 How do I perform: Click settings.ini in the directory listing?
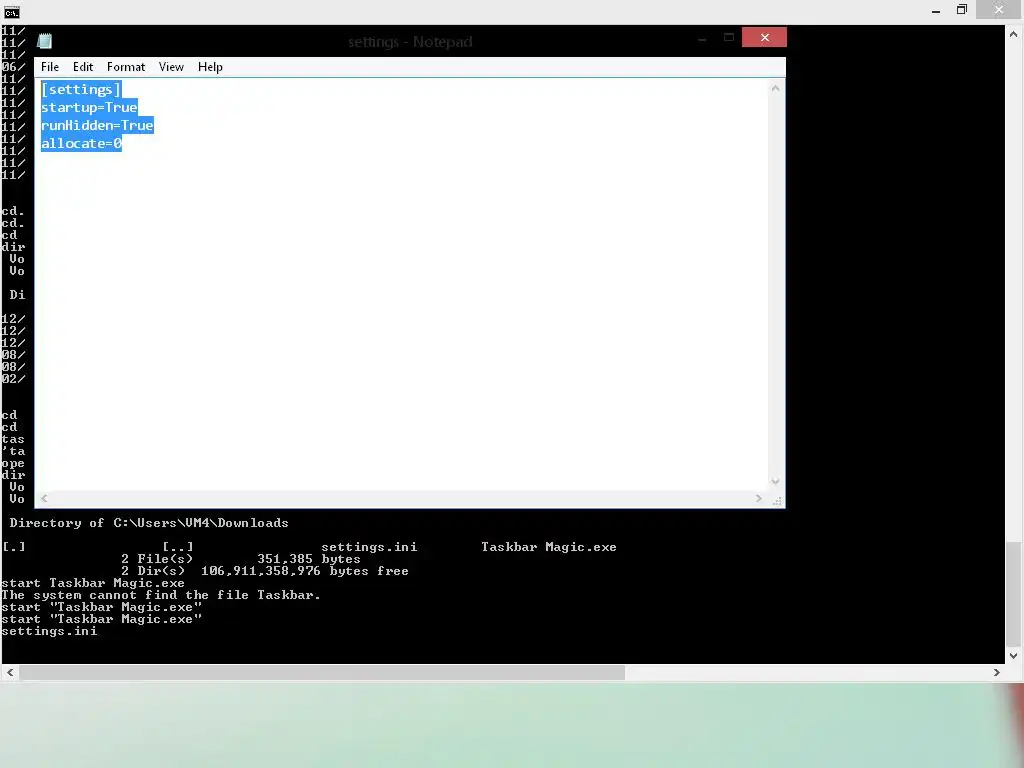[x=369, y=547]
